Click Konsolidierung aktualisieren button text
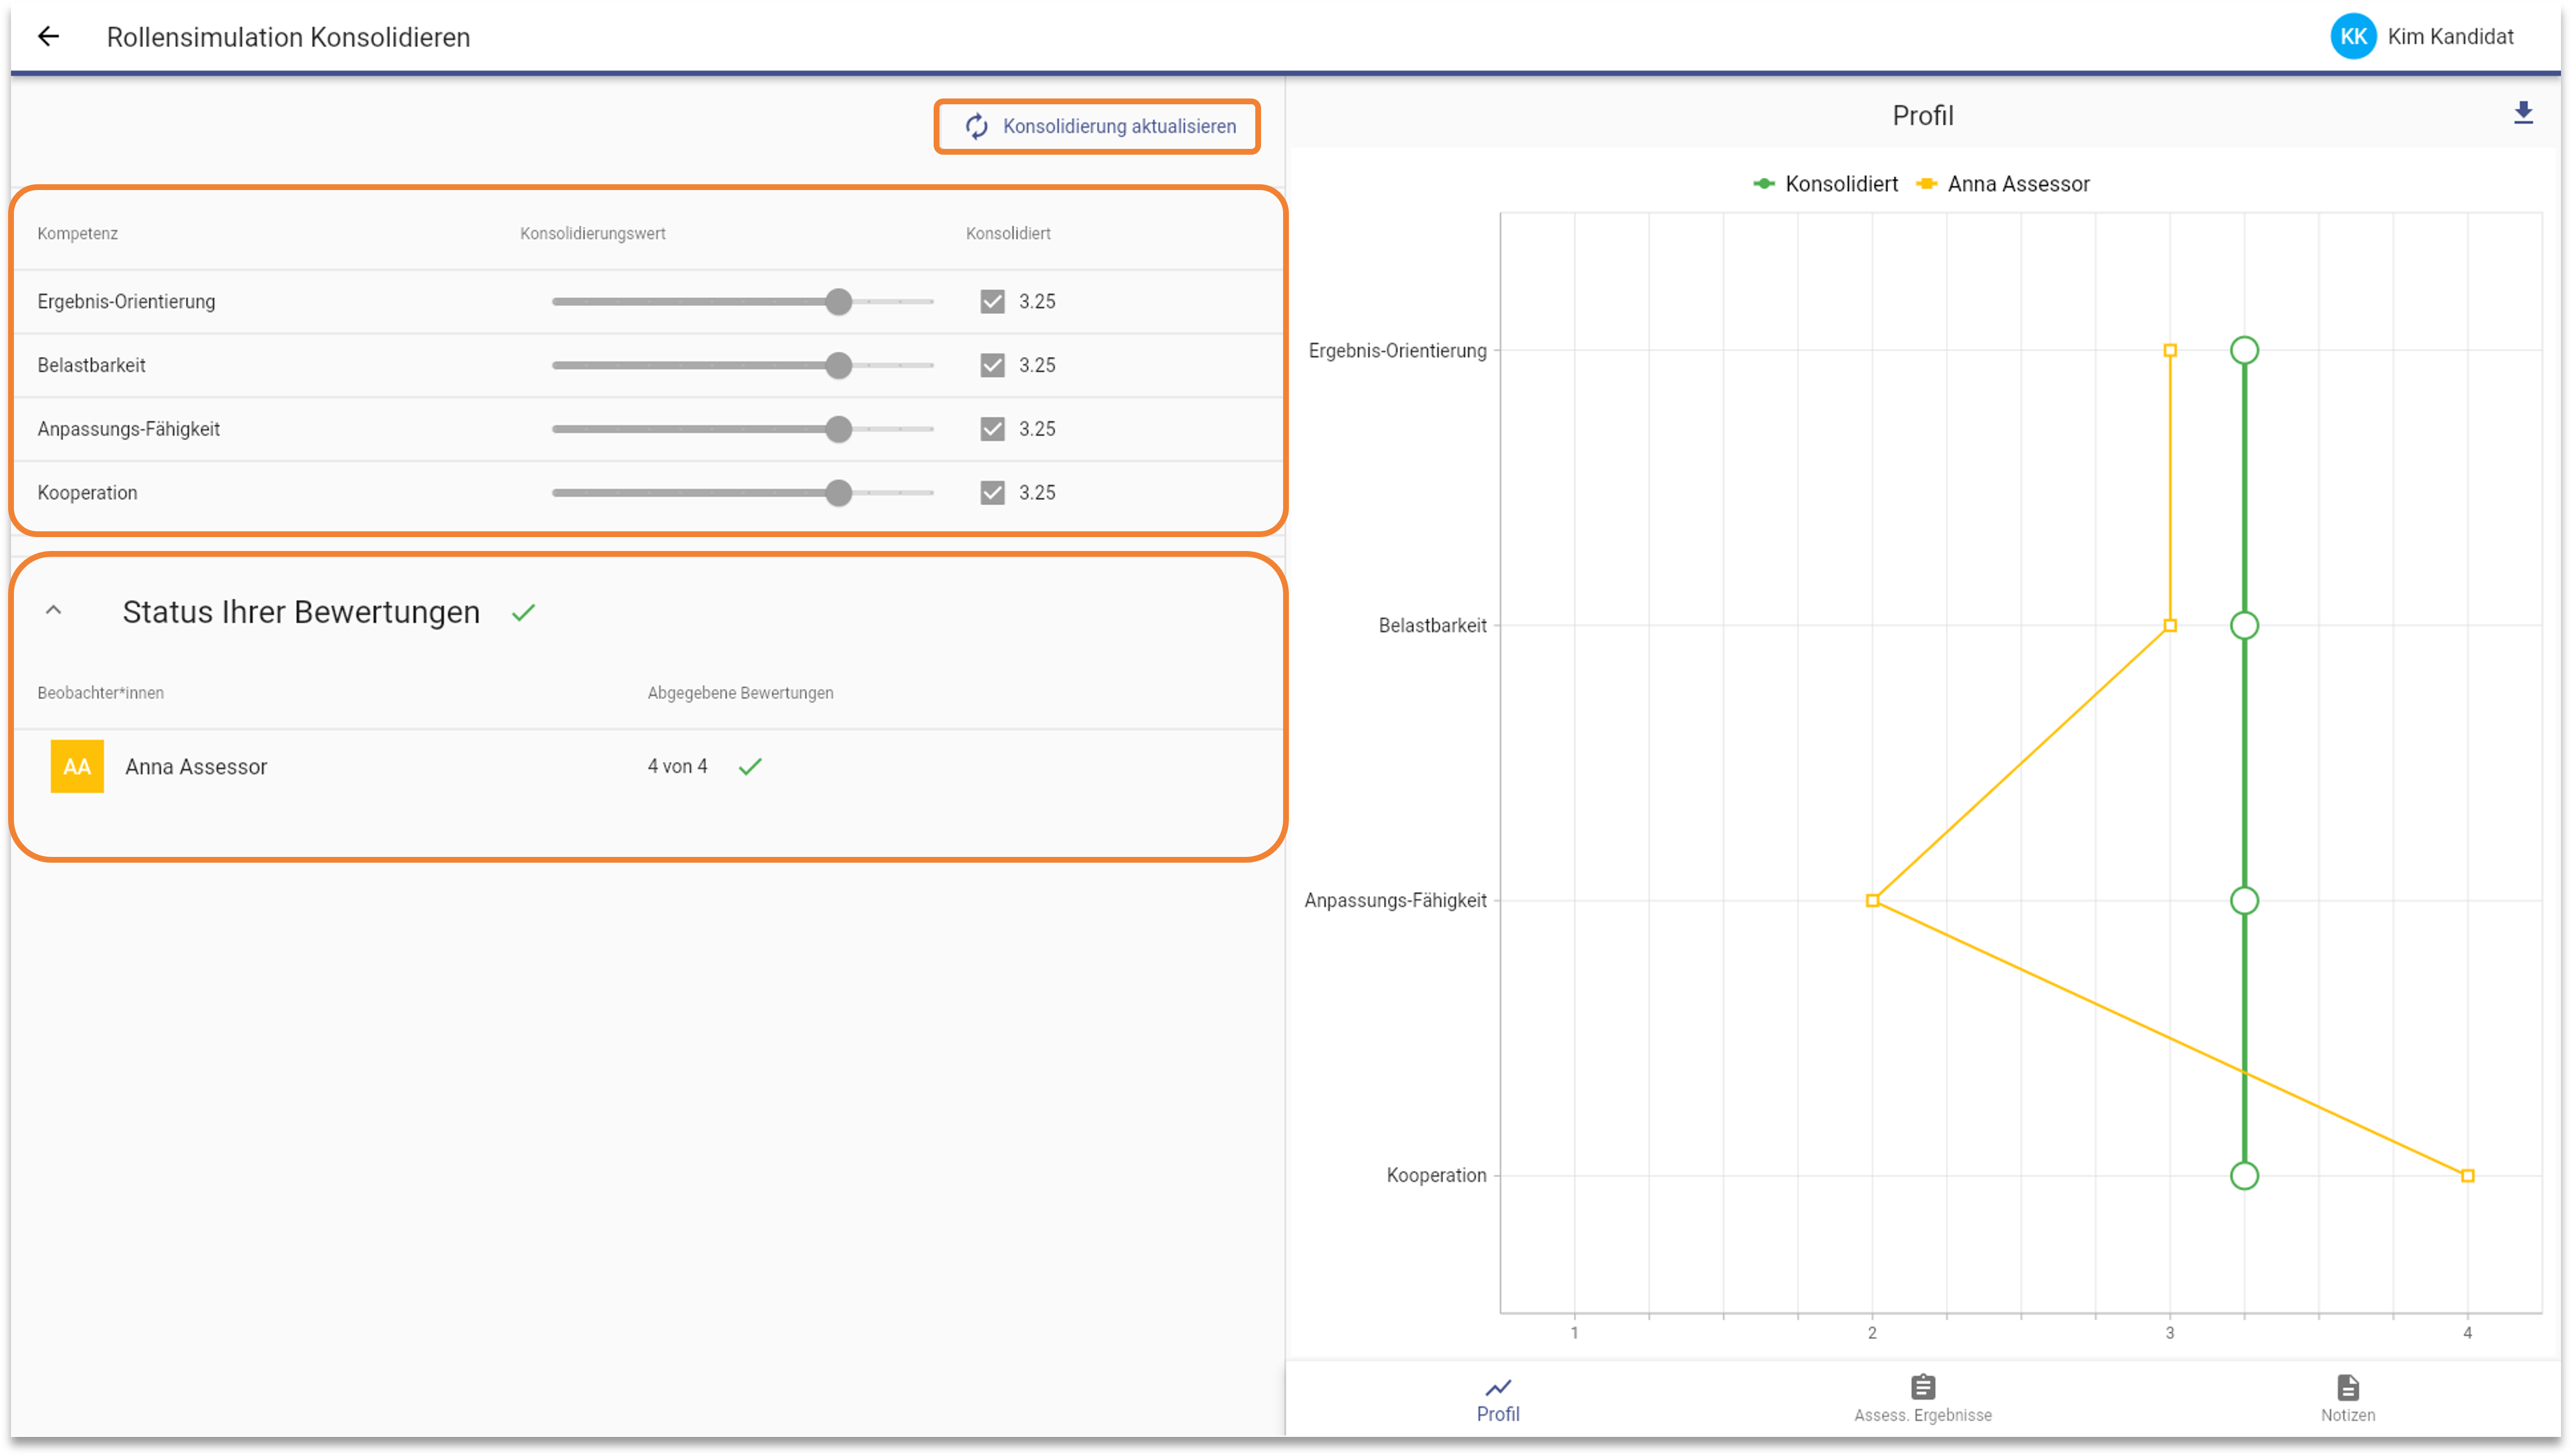 pos(1119,126)
